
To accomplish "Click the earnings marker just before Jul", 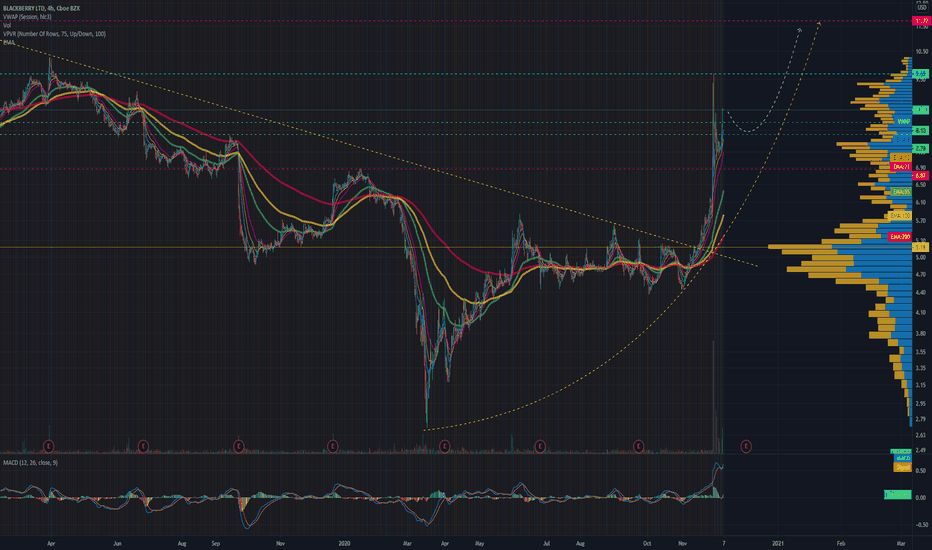I will (540, 446).
